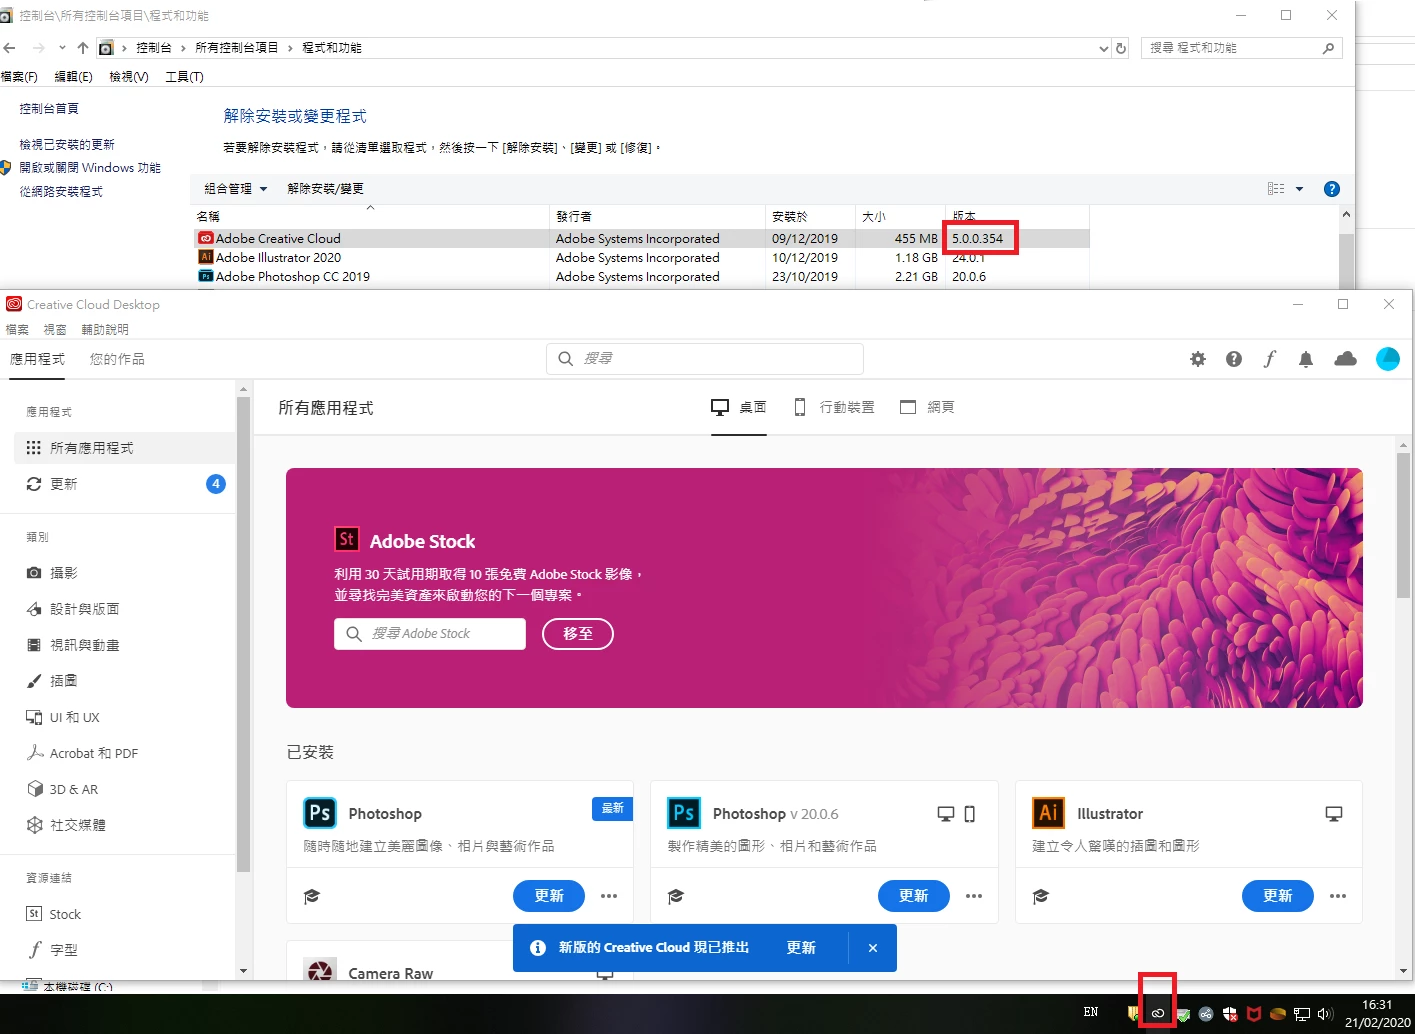Open the fonts f icon in Creative Cloud header
This screenshot has height=1034, width=1415.
point(1270,359)
